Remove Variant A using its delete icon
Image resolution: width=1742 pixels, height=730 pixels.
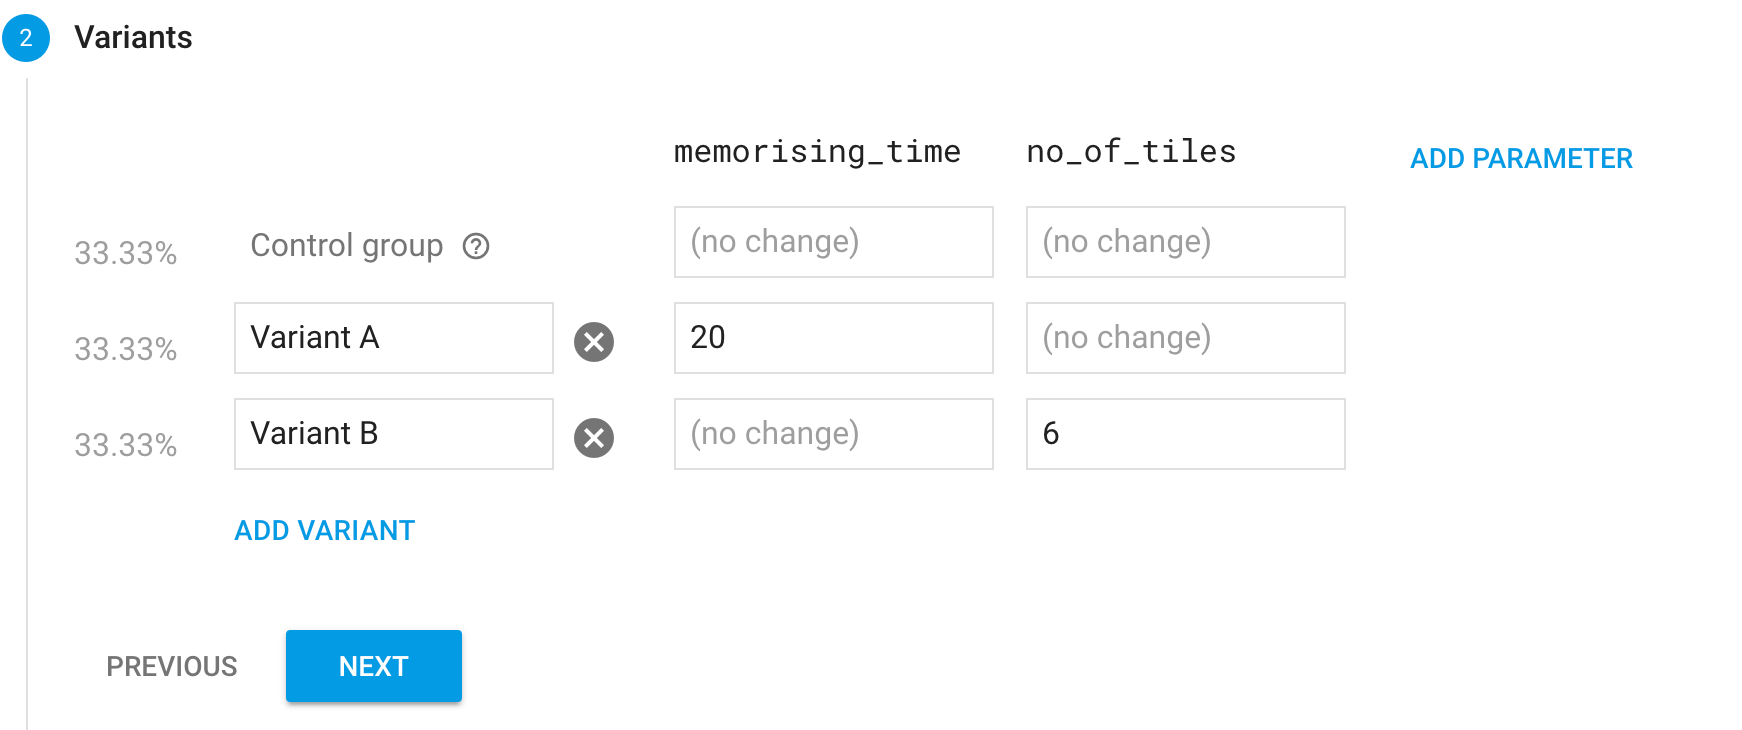pos(593,342)
